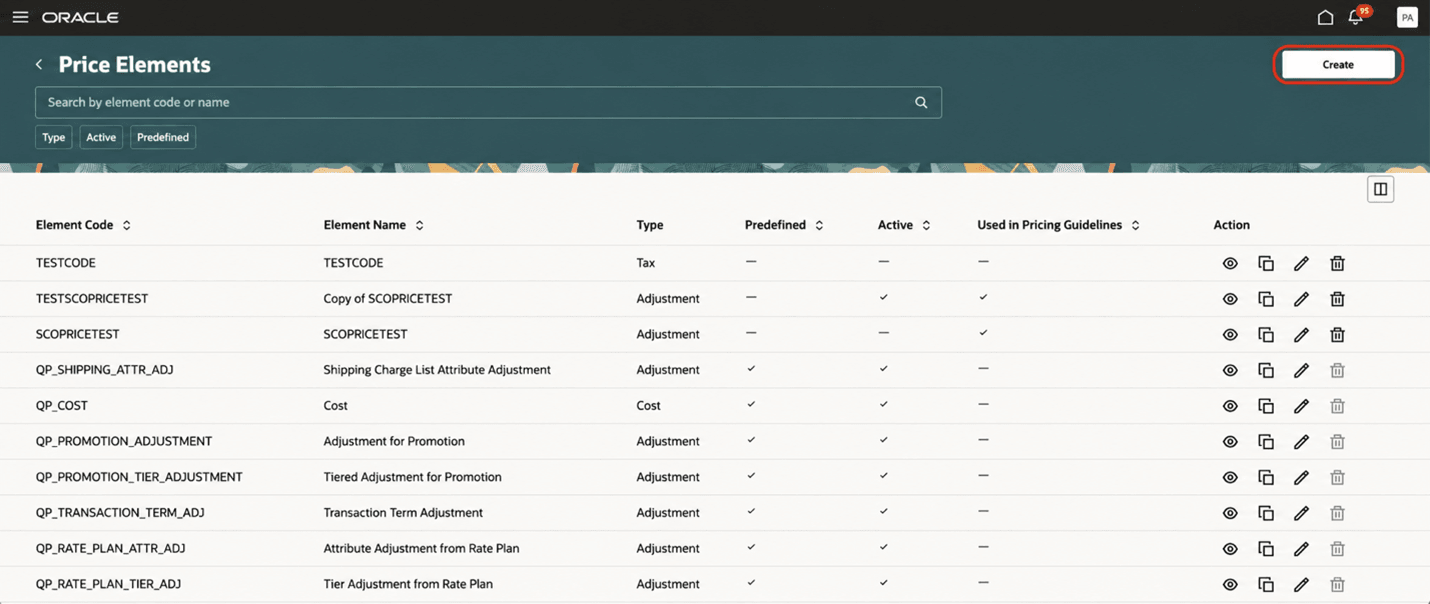
Task: Select the TESTCODE element code cell
Action: (x=66, y=263)
